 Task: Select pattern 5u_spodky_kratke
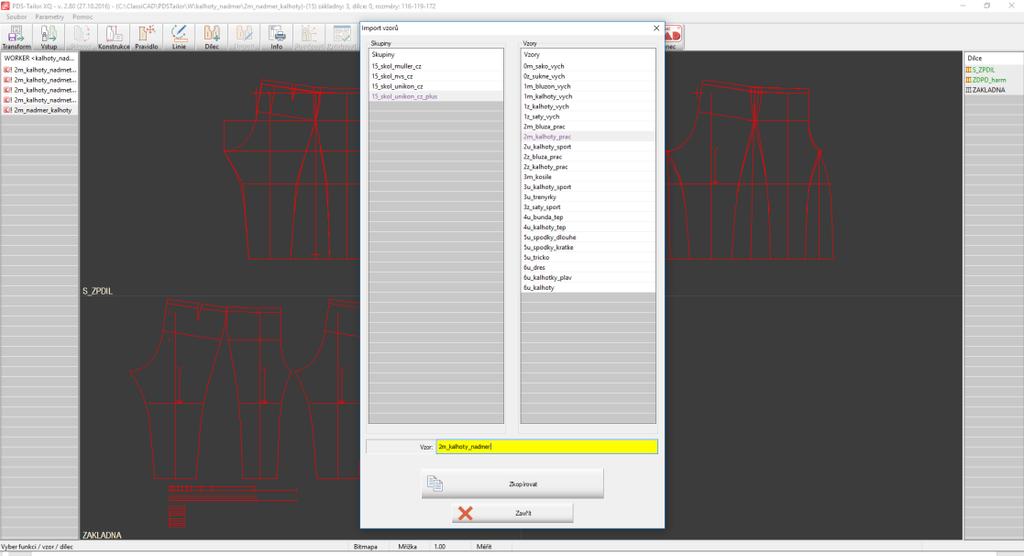point(588,247)
